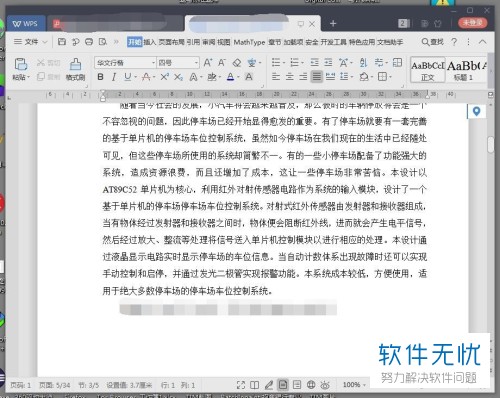Open the font size dropdown
500x398 pixels.
196,63
